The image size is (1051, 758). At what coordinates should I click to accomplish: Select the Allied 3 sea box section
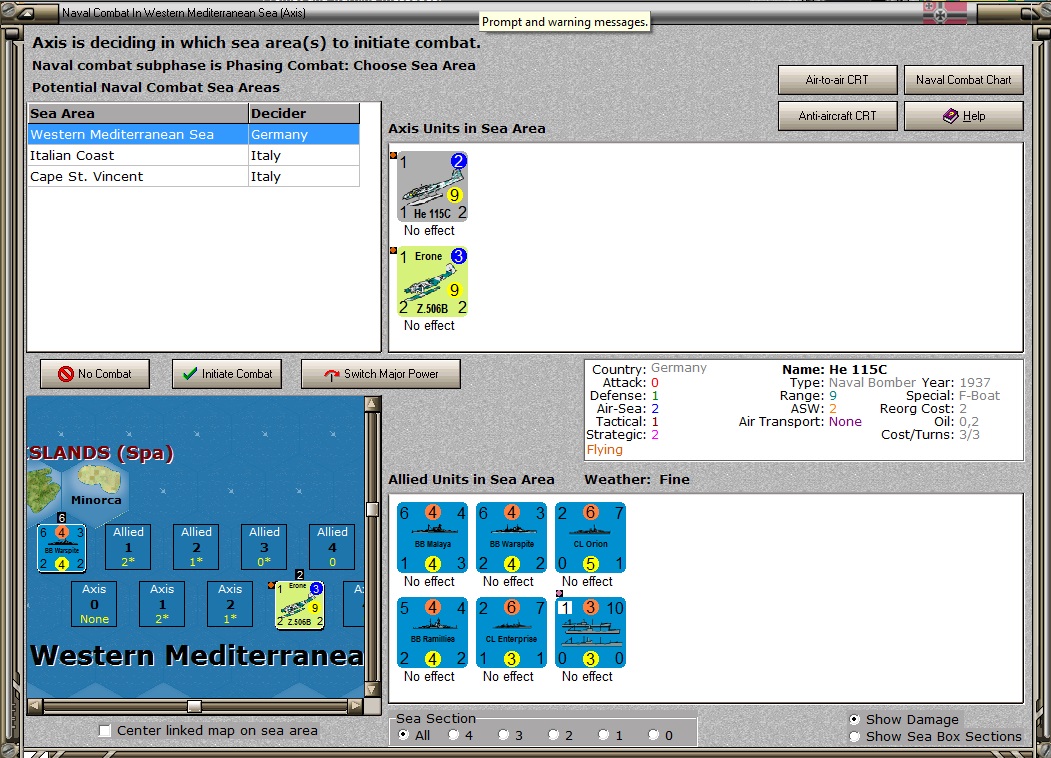pyautogui.click(x=264, y=547)
